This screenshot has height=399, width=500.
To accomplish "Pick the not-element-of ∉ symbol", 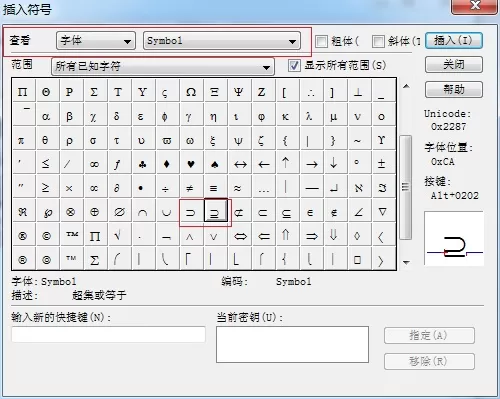I will [335, 212].
